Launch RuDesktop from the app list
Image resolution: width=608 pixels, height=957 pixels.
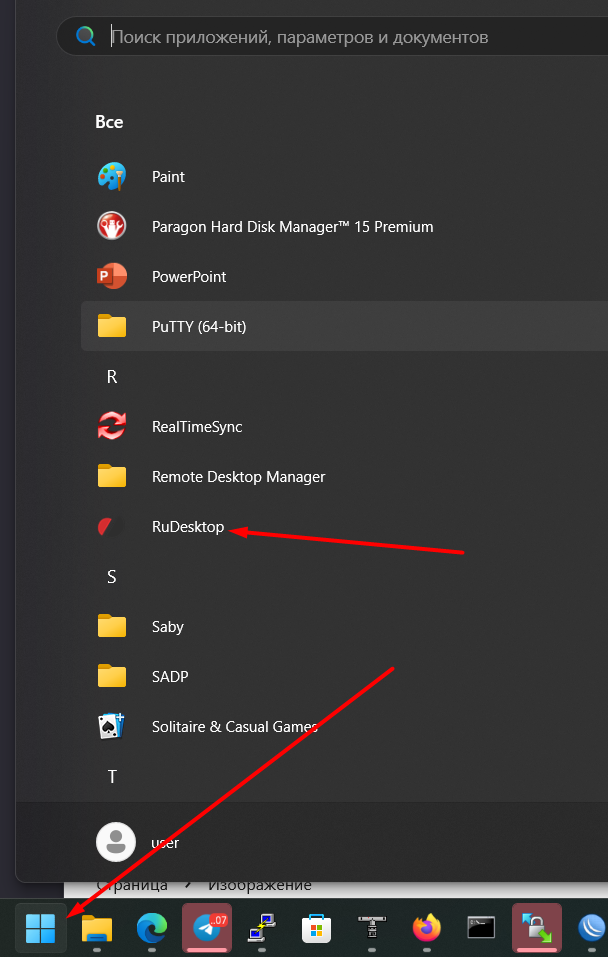[188, 527]
